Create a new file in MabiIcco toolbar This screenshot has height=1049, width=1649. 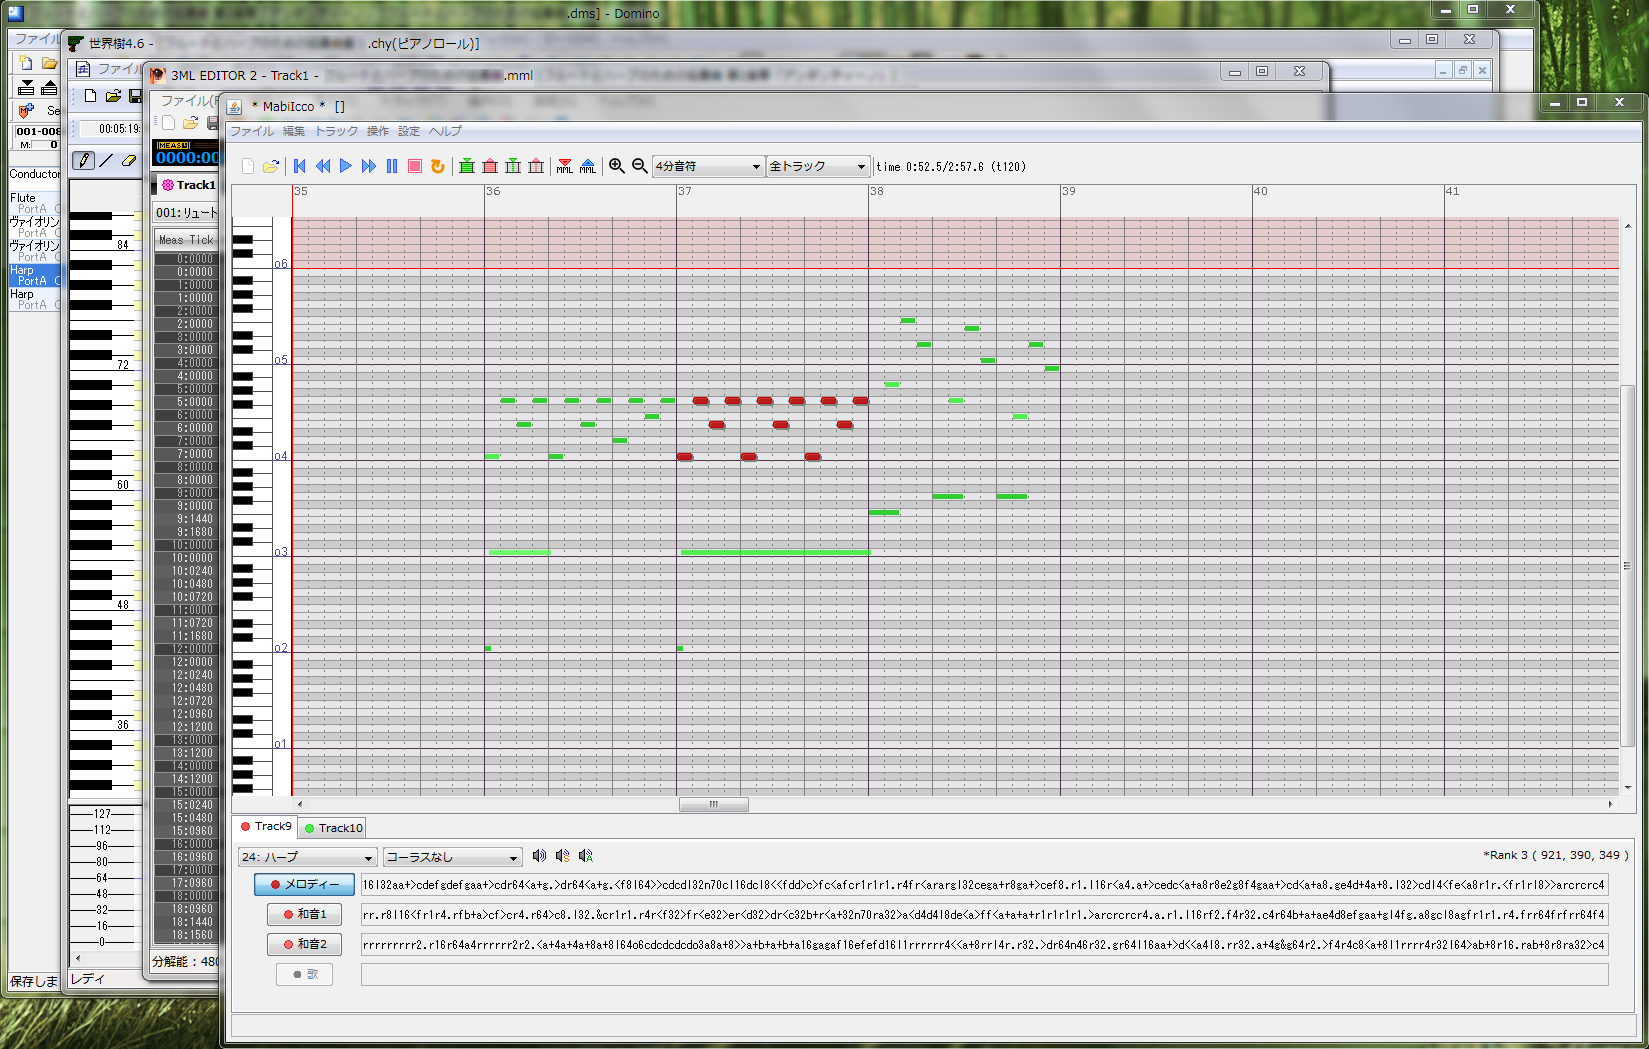[x=248, y=166]
